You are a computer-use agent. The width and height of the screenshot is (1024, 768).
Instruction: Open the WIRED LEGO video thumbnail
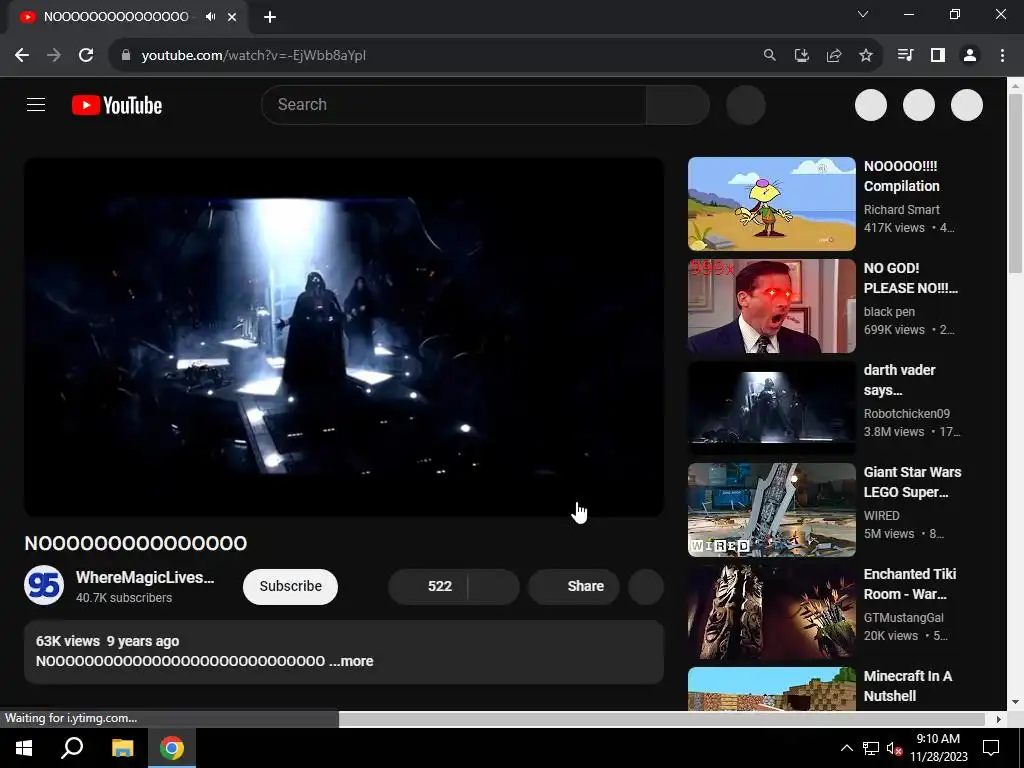pyautogui.click(x=771, y=509)
